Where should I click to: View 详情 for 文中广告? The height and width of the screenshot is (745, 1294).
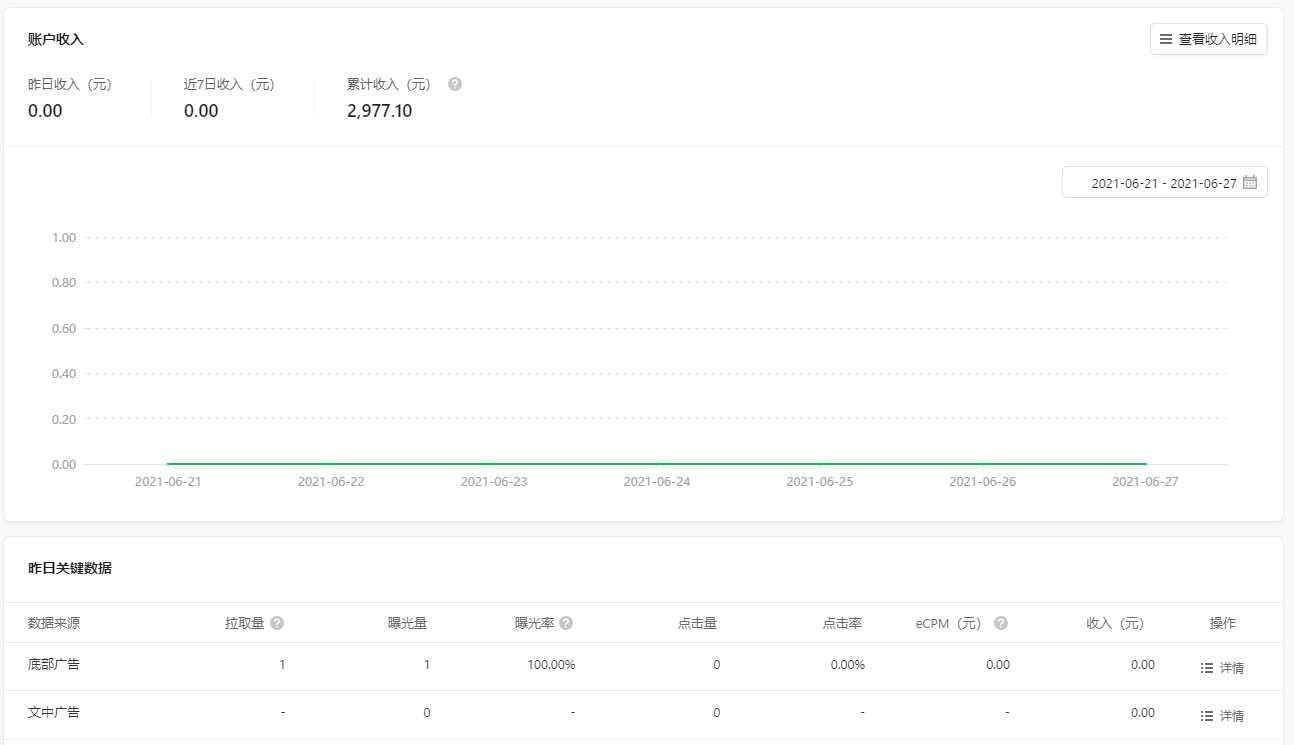[1232, 716]
